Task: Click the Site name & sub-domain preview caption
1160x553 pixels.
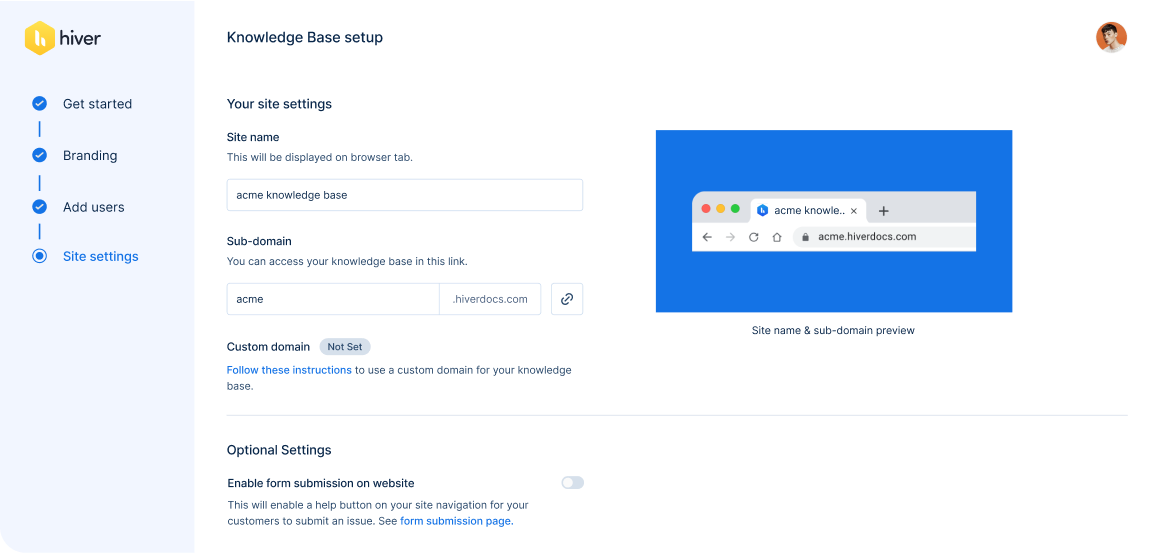Action: point(833,330)
